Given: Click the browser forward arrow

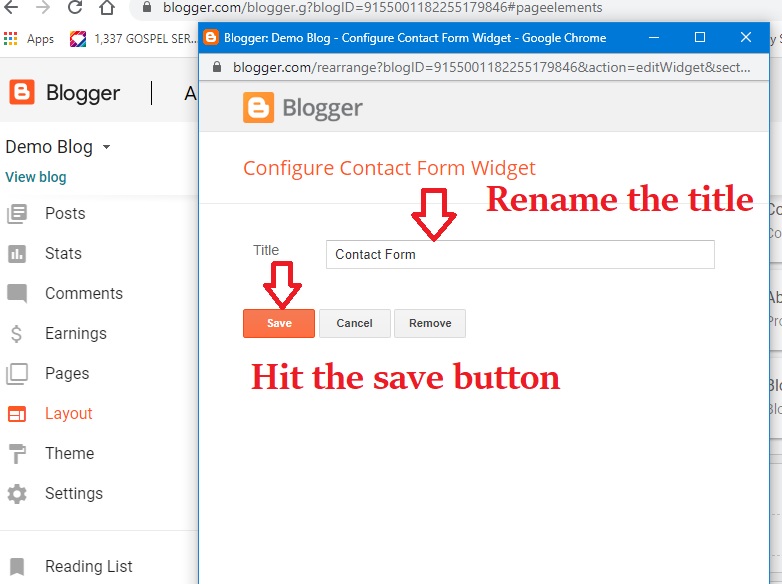Looking at the screenshot, I should 43,7.
